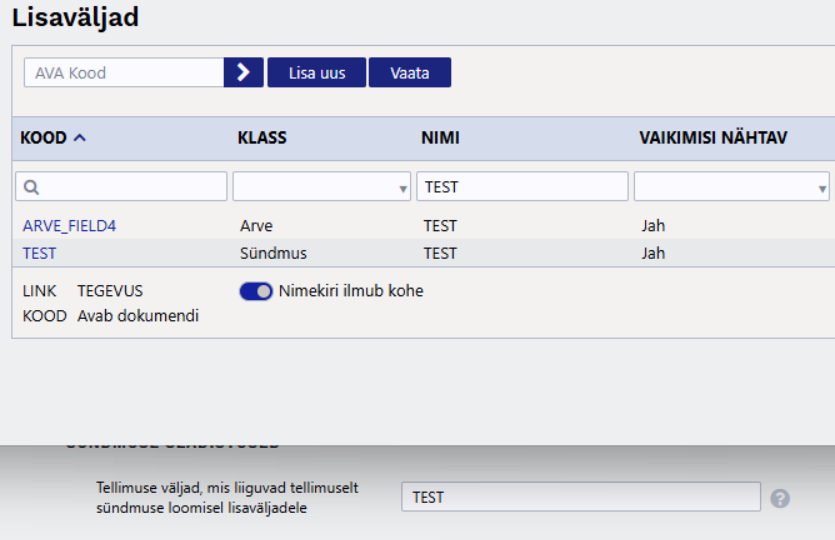The width and height of the screenshot is (835, 540).
Task: Click the NIMI filter field containing TEST
Action: pos(522,187)
